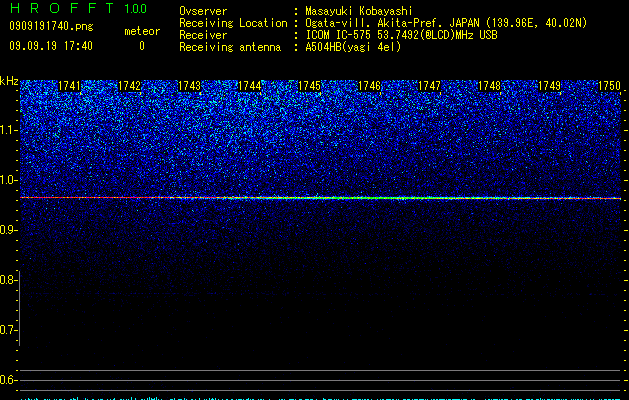The width and height of the screenshot is (629, 400).
Task: Select the 1750 time marker
Action: tap(609, 86)
